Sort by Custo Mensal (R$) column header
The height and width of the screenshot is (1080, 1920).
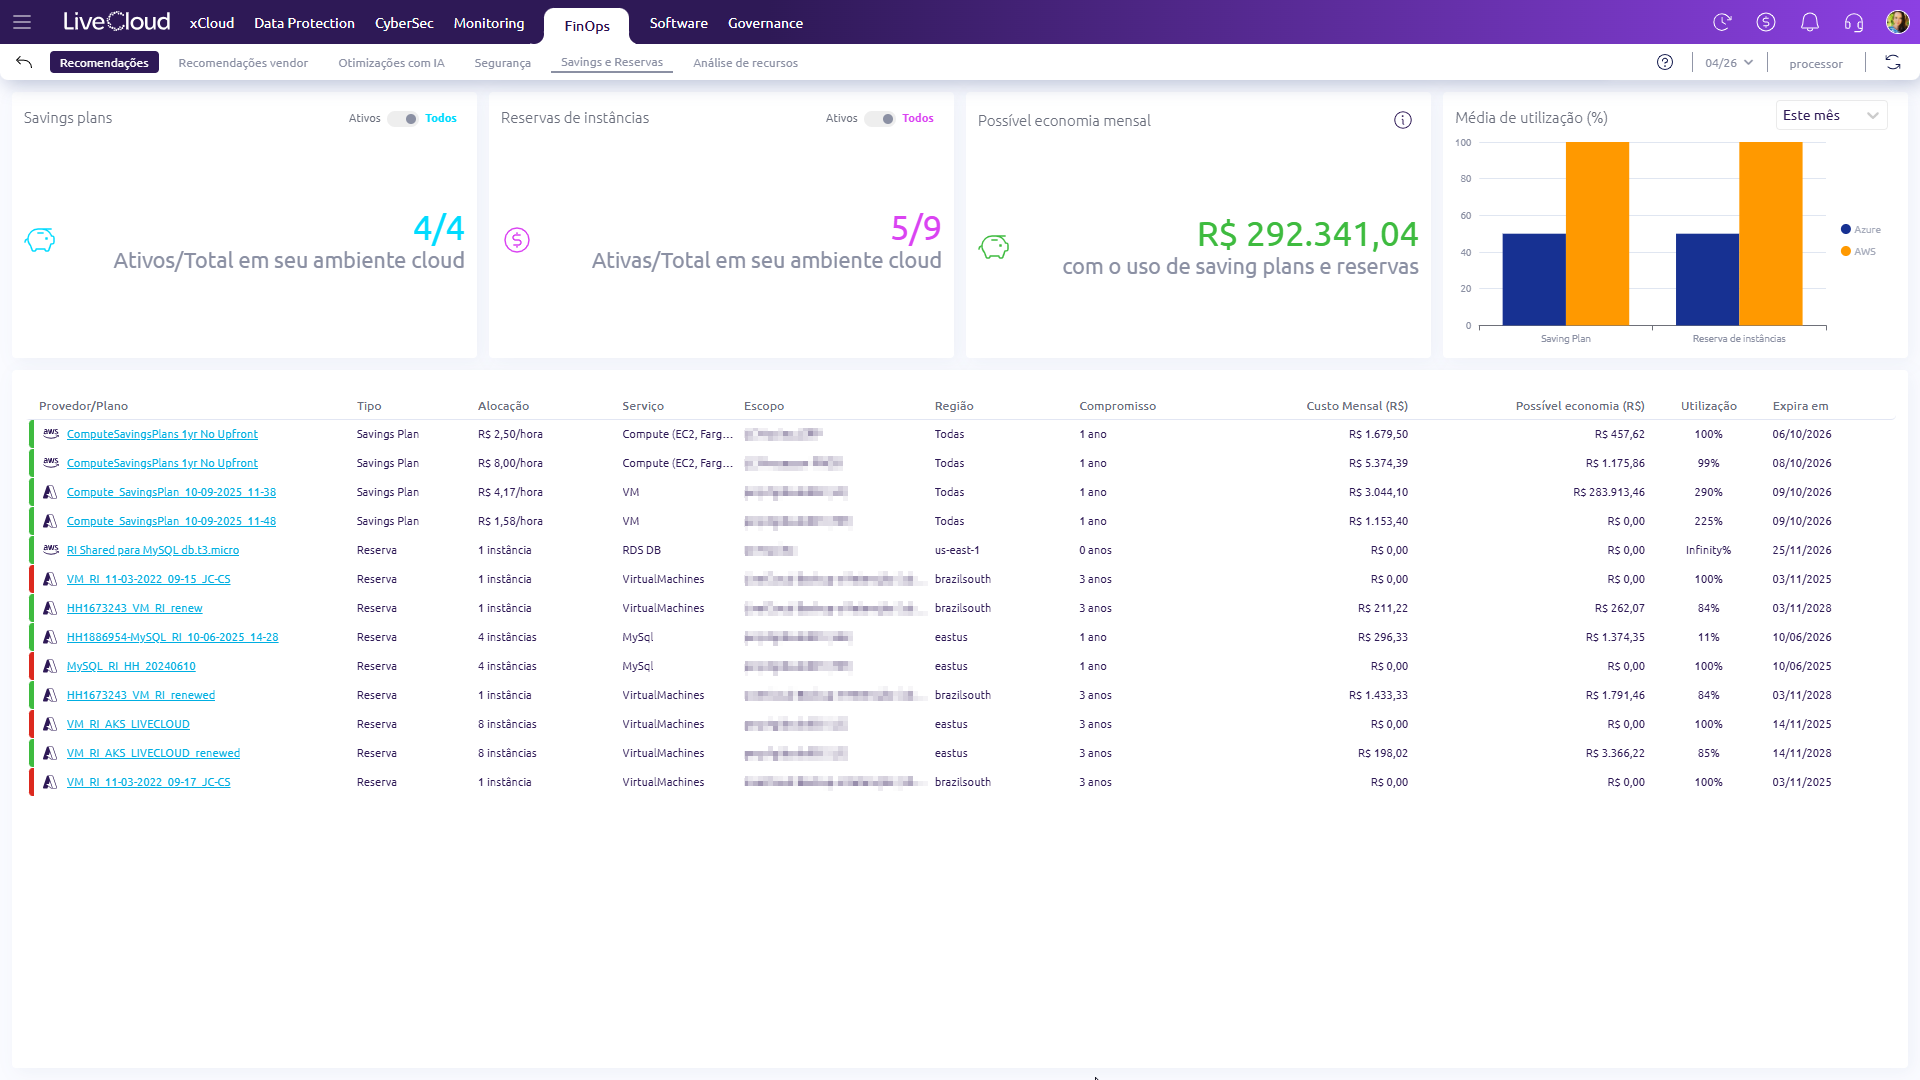point(1357,406)
